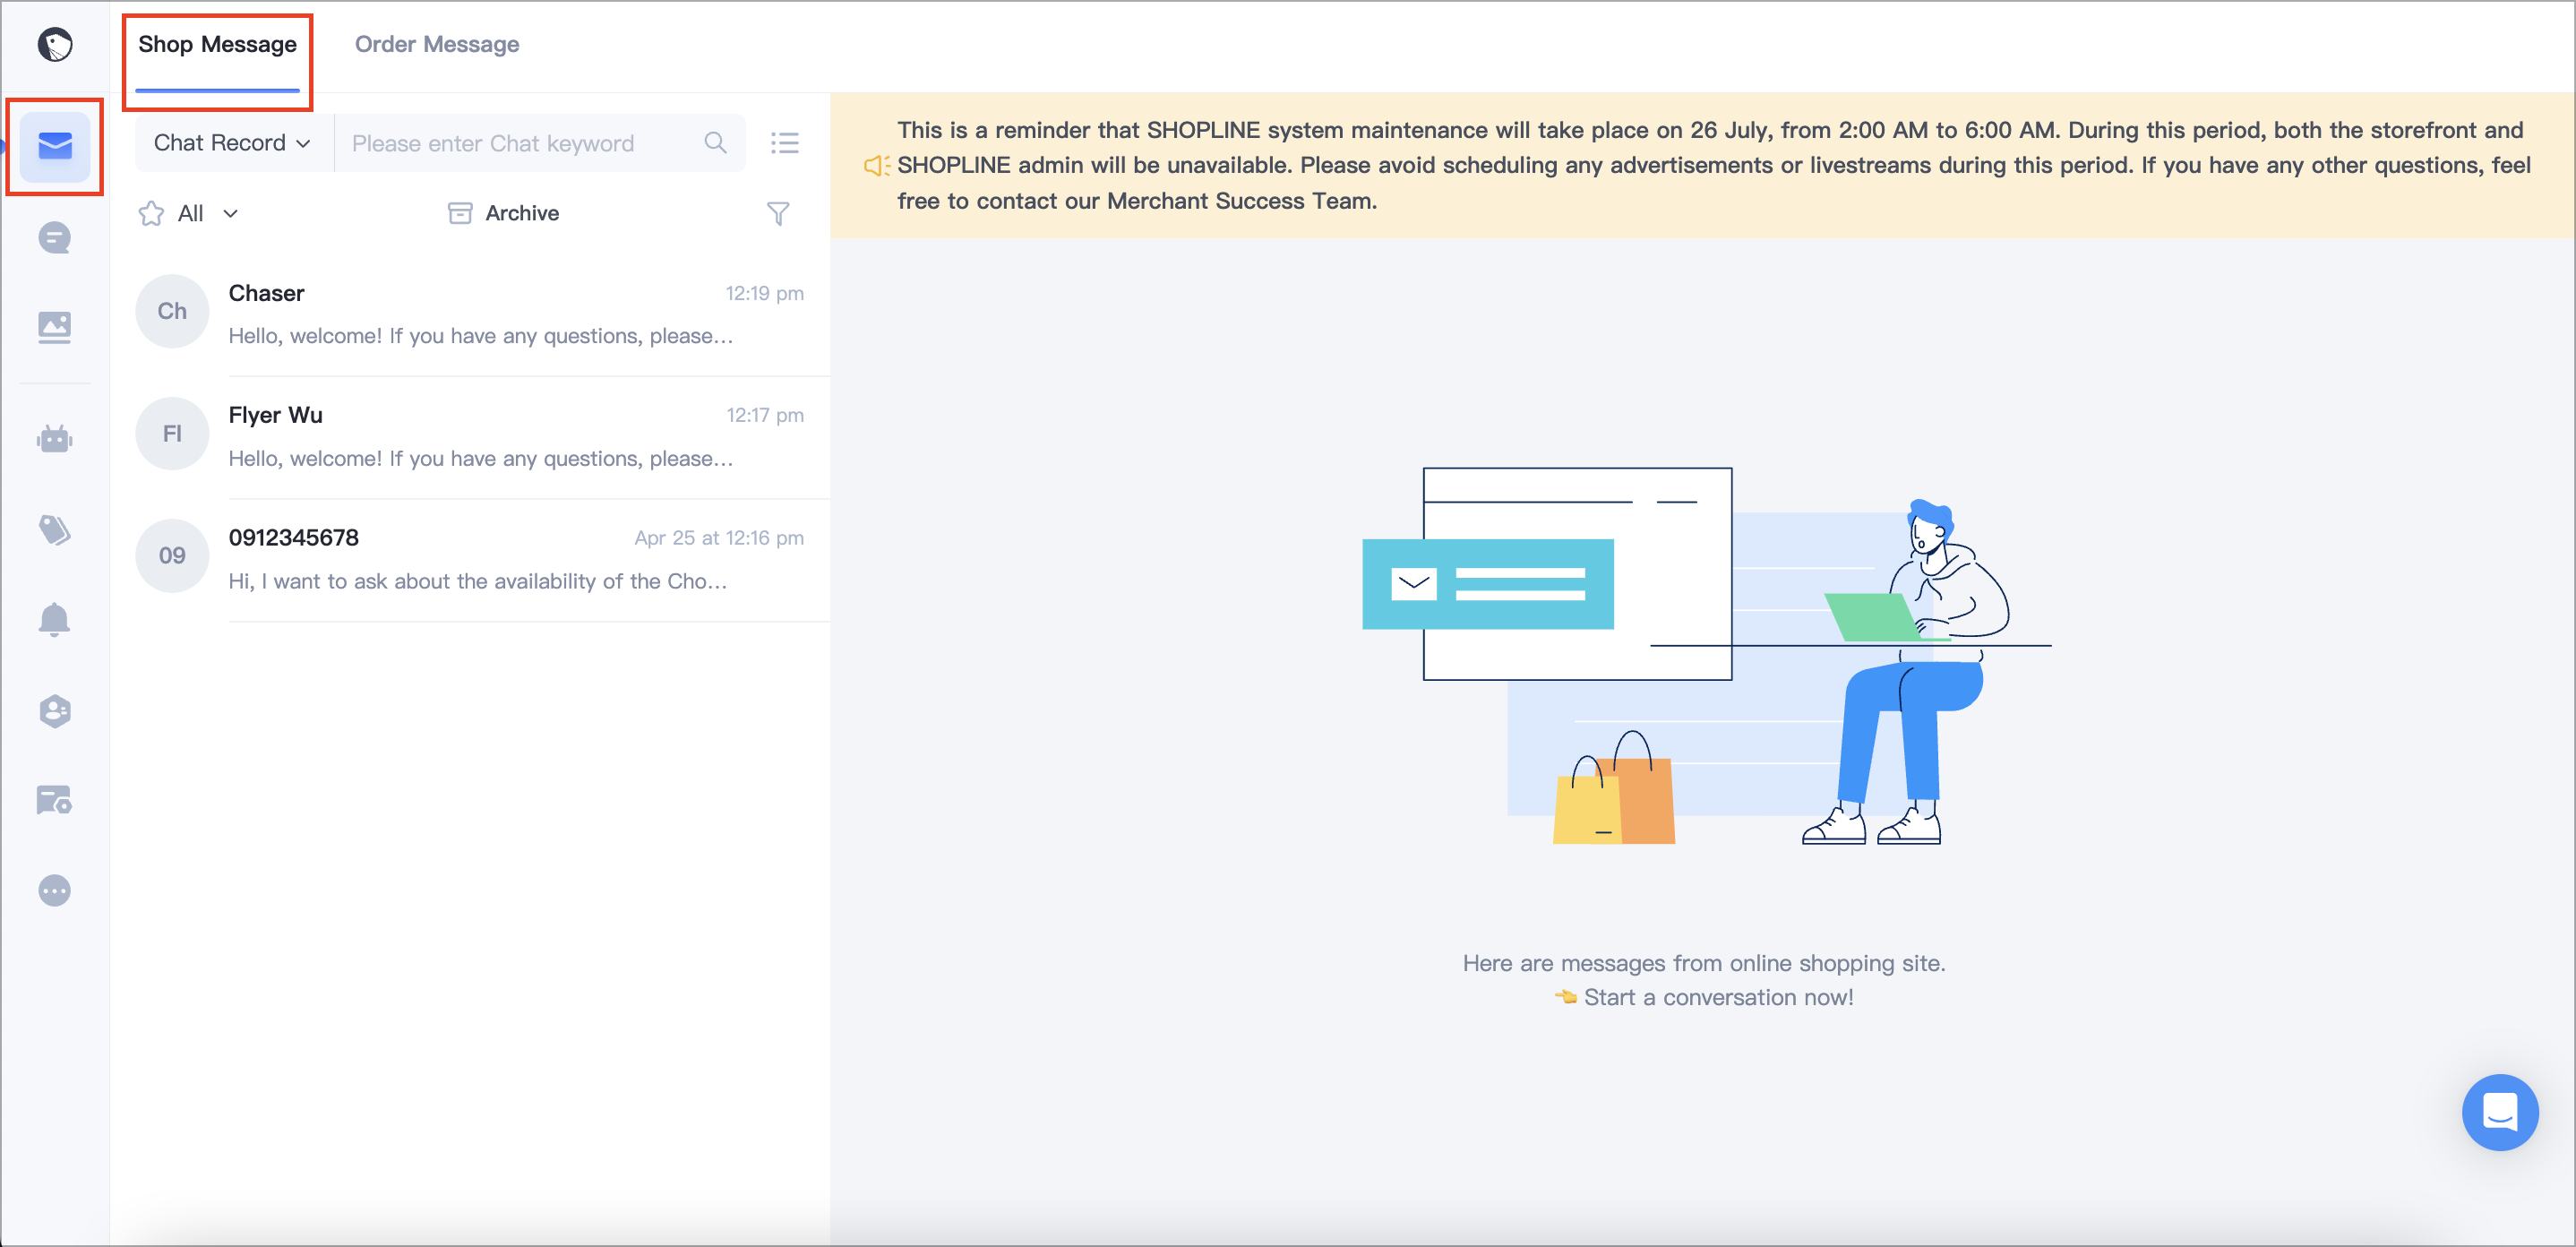Open the image gallery sidebar icon

tap(55, 327)
